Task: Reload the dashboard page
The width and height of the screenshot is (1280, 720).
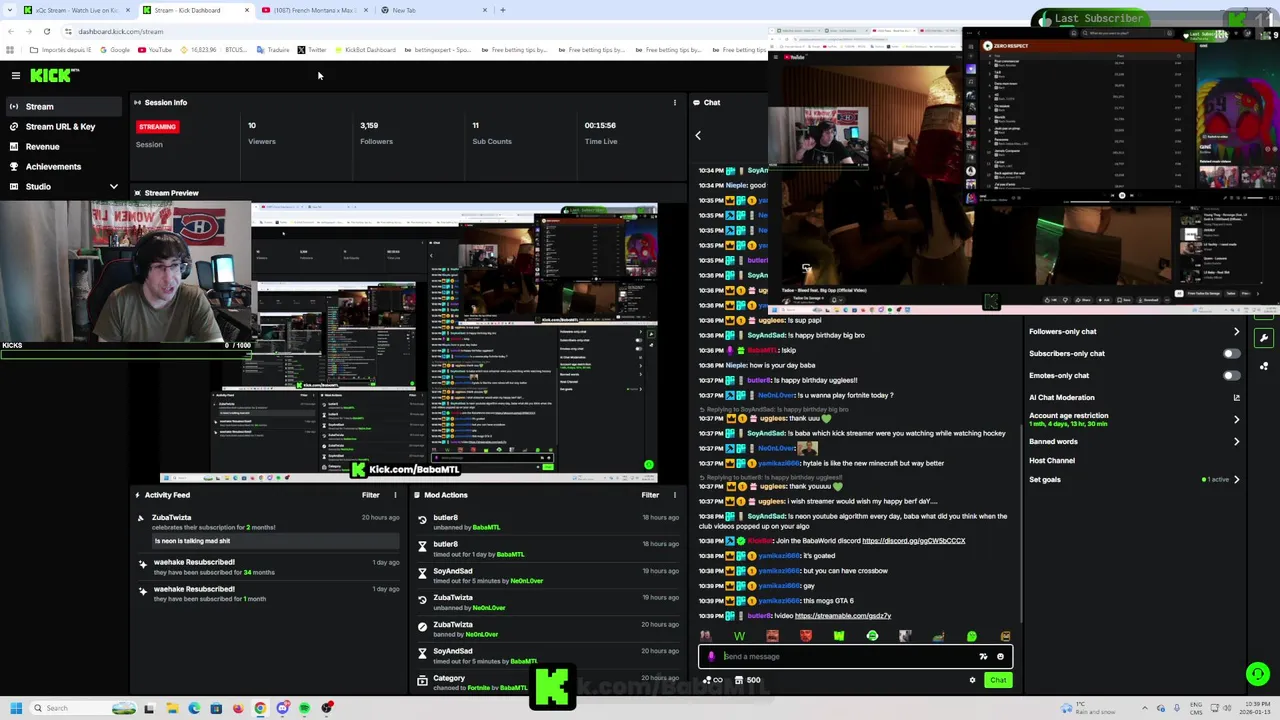Action: point(46,31)
